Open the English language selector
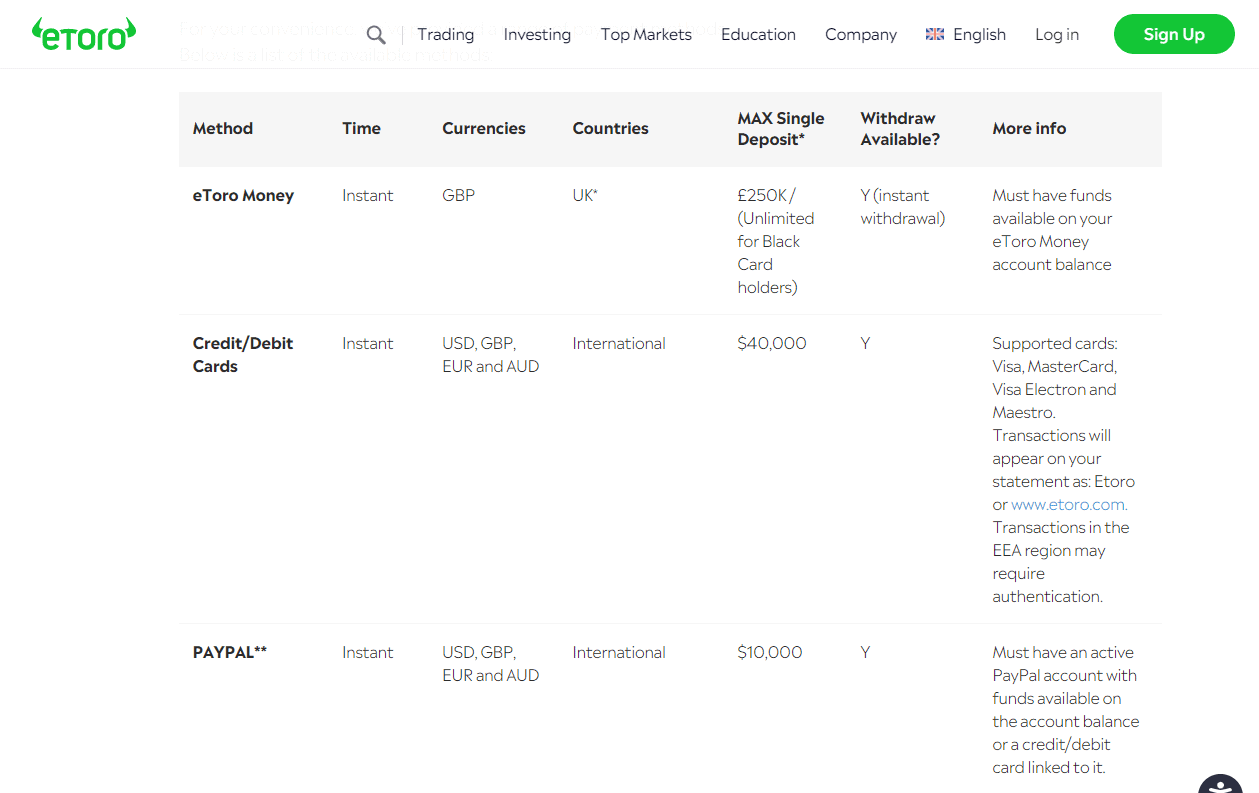This screenshot has height=793, width=1259. pyautogui.click(x=979, y=34)
